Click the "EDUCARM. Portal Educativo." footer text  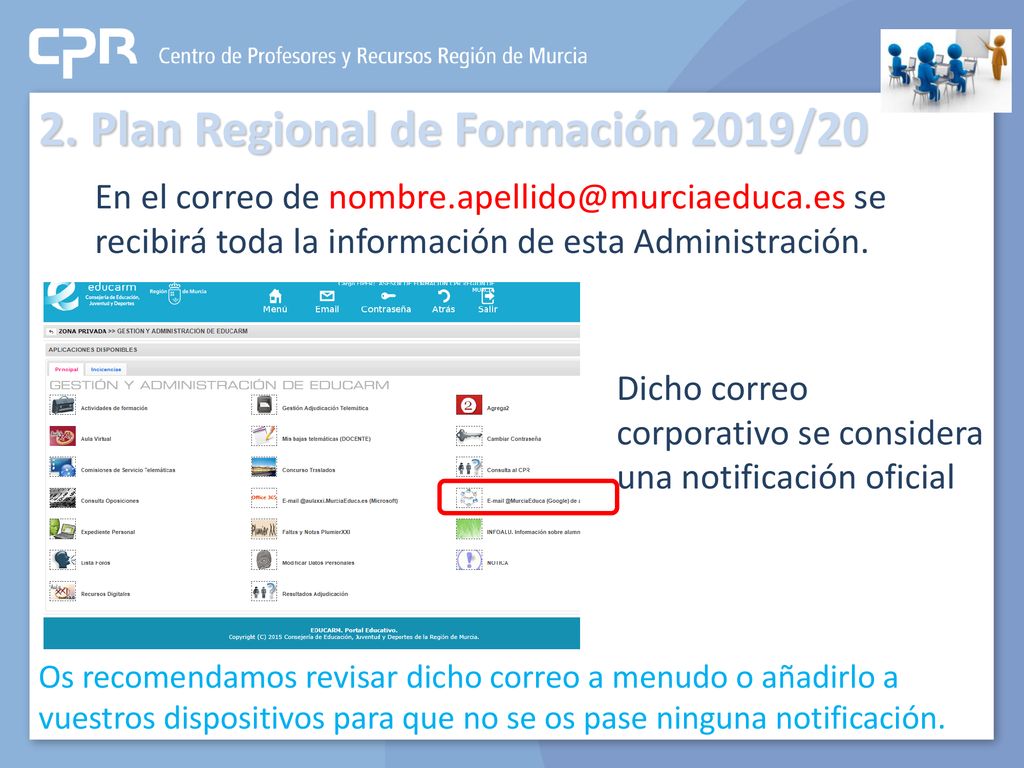354,630
